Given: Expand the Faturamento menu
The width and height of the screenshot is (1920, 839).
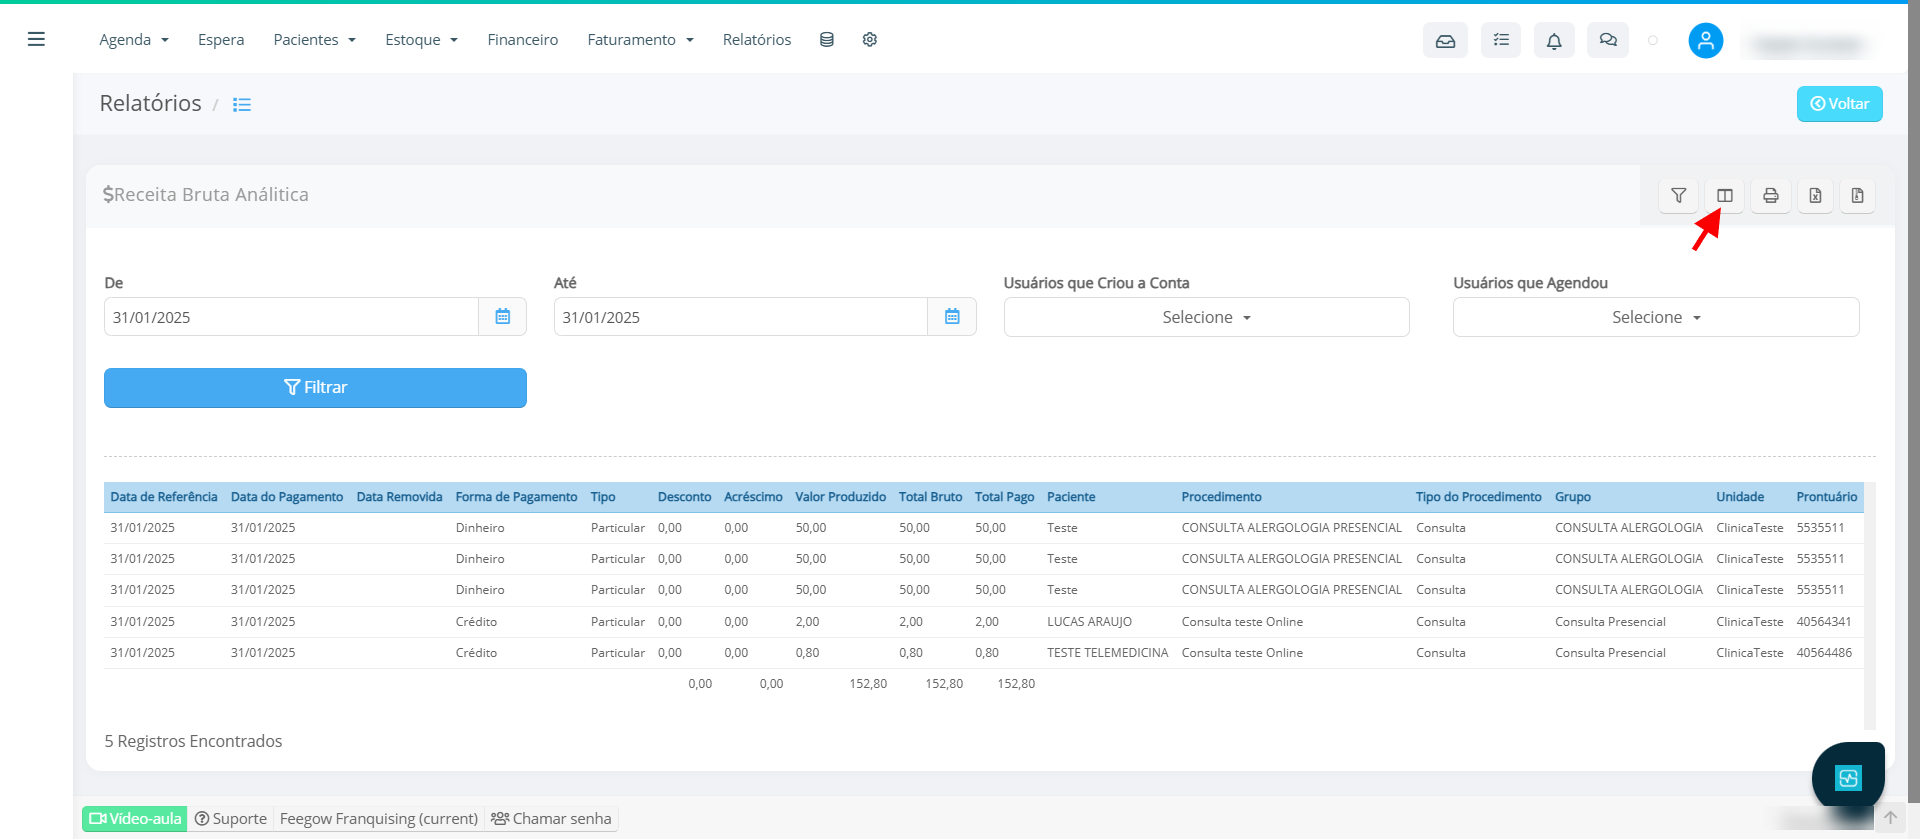Looking at the screenshot, I should pyautogui.click(x=640, y=40).
